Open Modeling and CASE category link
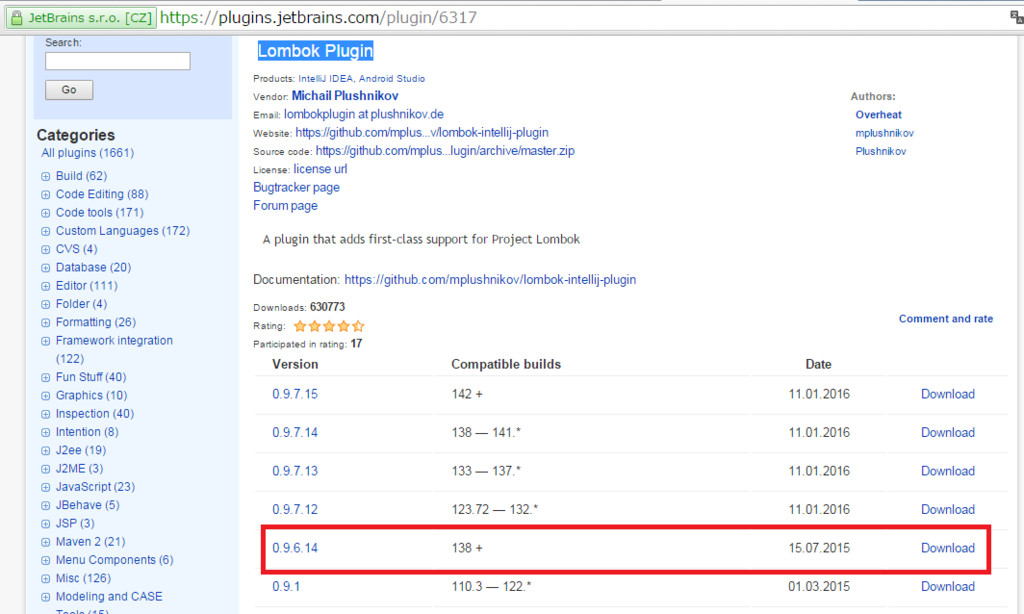The height and width of the screenshot is (614, 1024). pyautogui.click(x=109, y=596)
